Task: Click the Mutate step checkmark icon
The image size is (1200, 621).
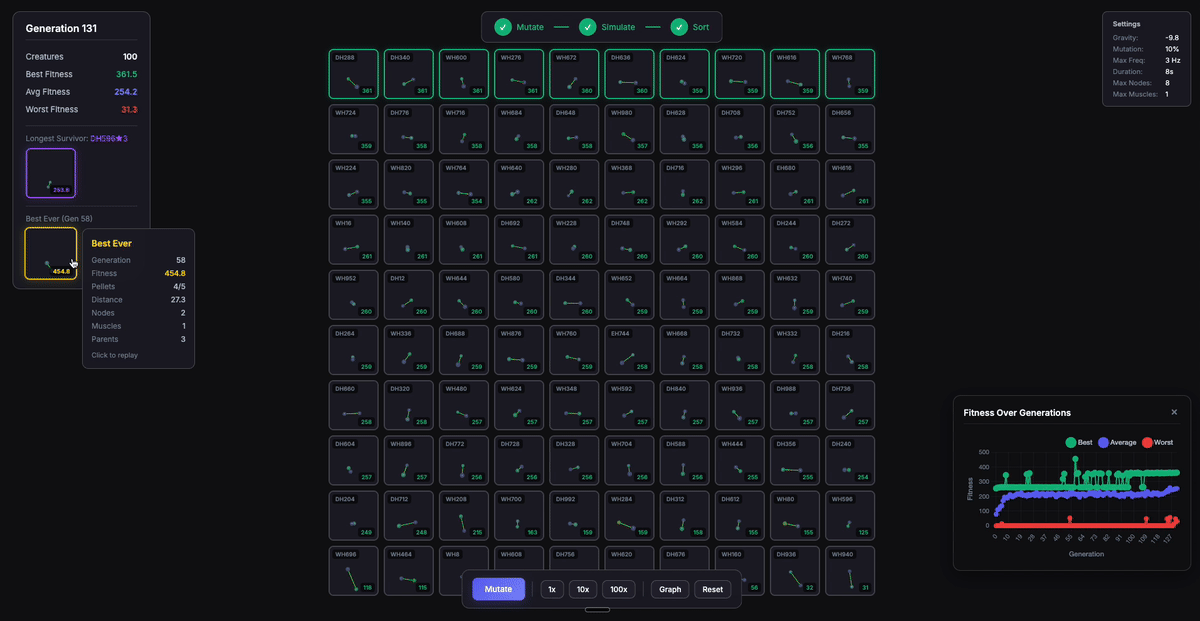Action: pyautogui.click(x=504, y=27)
